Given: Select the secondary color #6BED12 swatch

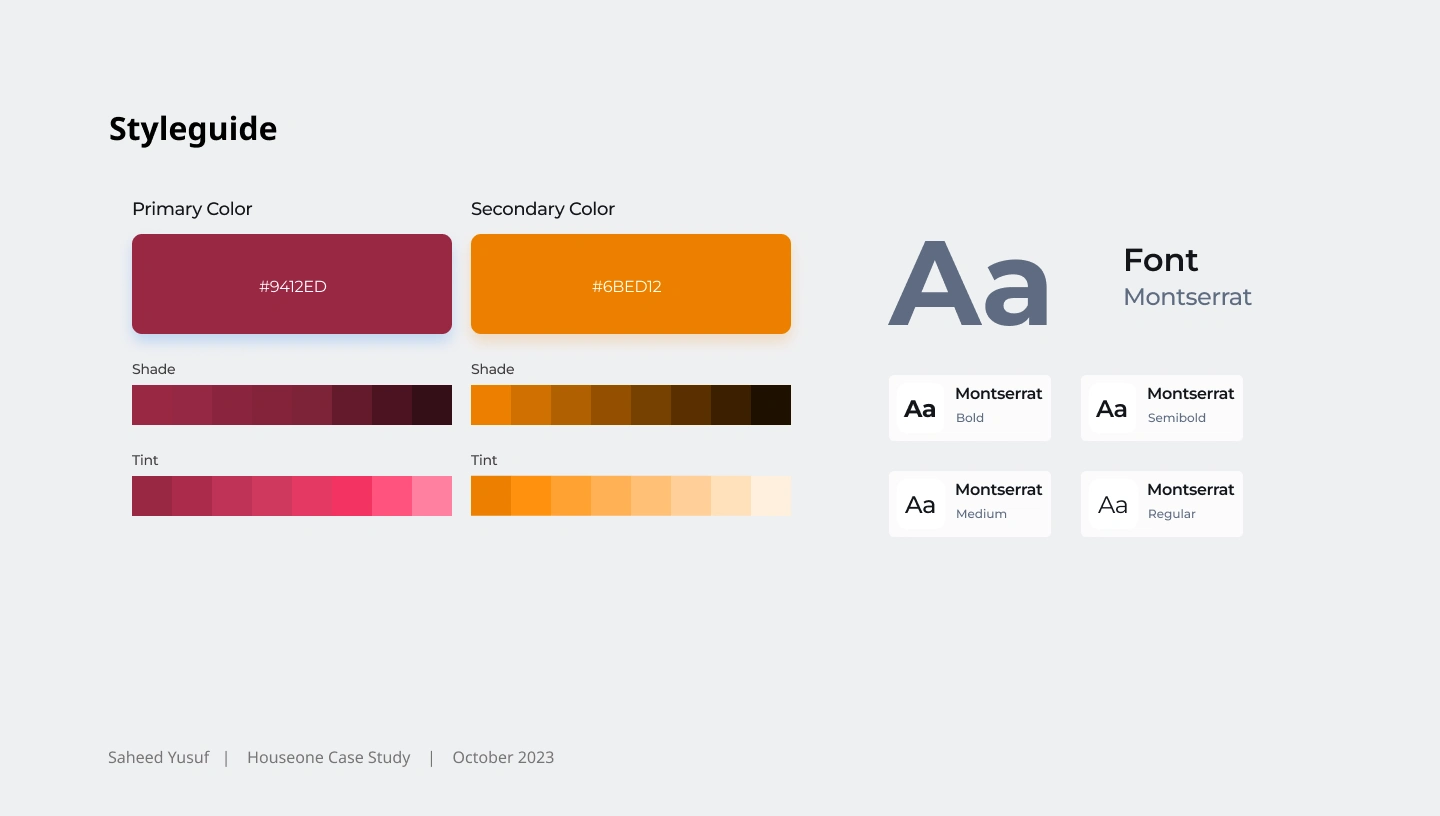Looking at the screenshot, I should pyautogui.click(x=631, y=284).
